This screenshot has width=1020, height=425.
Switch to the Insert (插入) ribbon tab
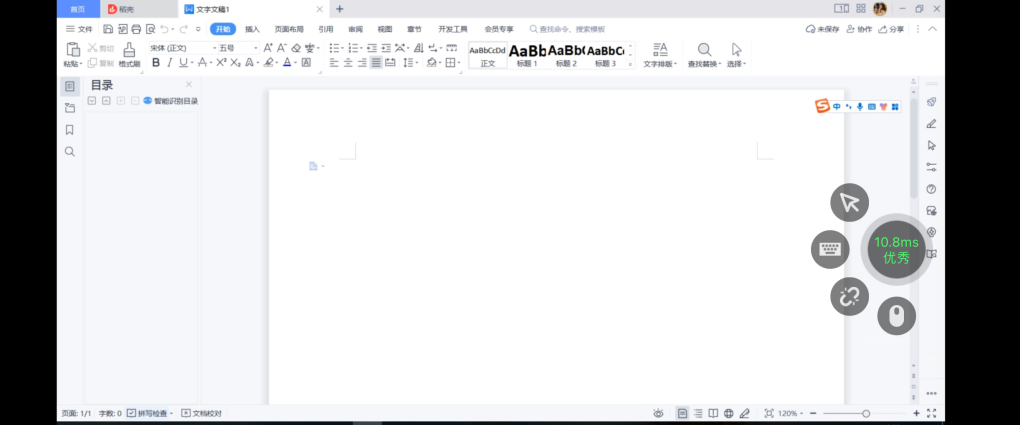pos(252,30)
